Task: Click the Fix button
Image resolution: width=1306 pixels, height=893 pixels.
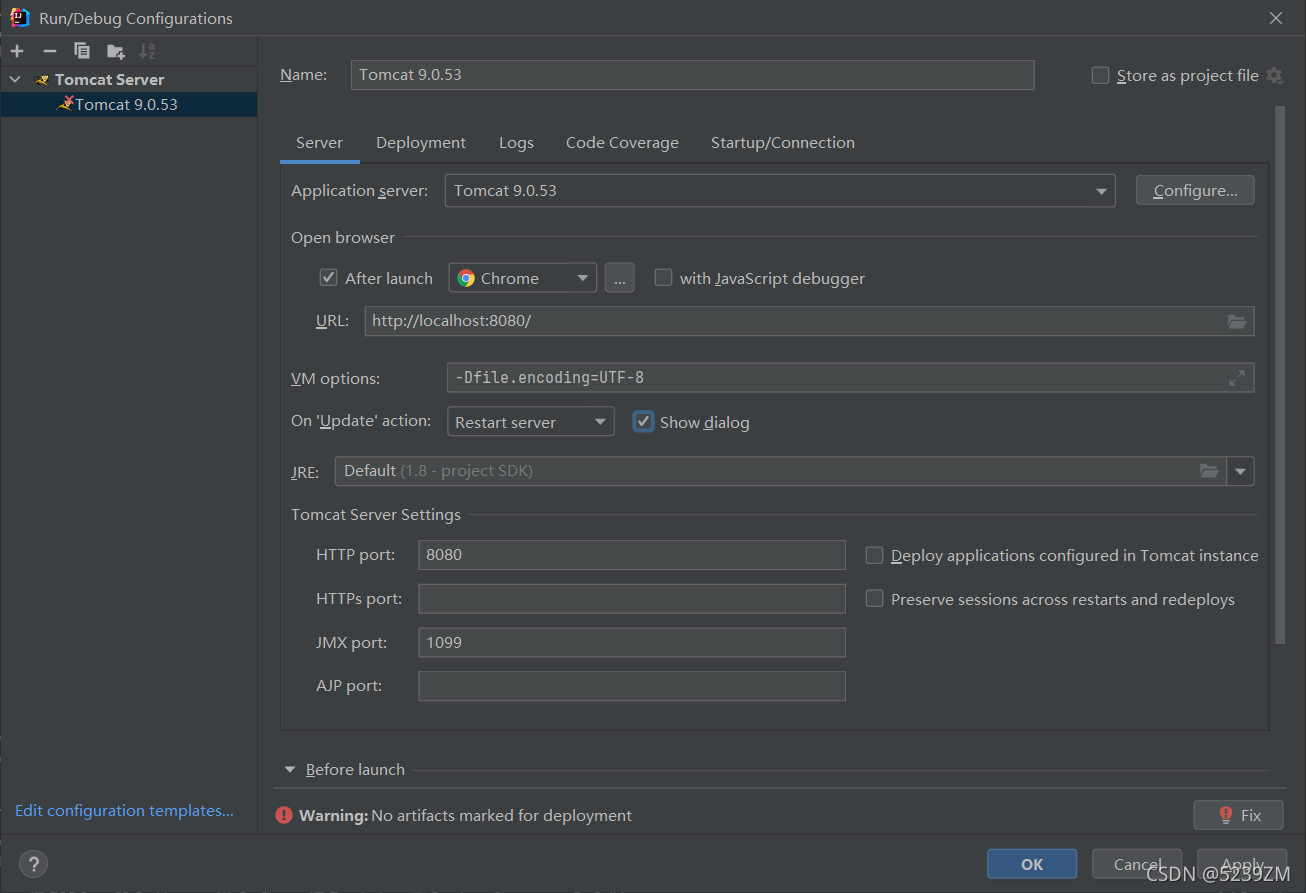Action: point(1238,815)
